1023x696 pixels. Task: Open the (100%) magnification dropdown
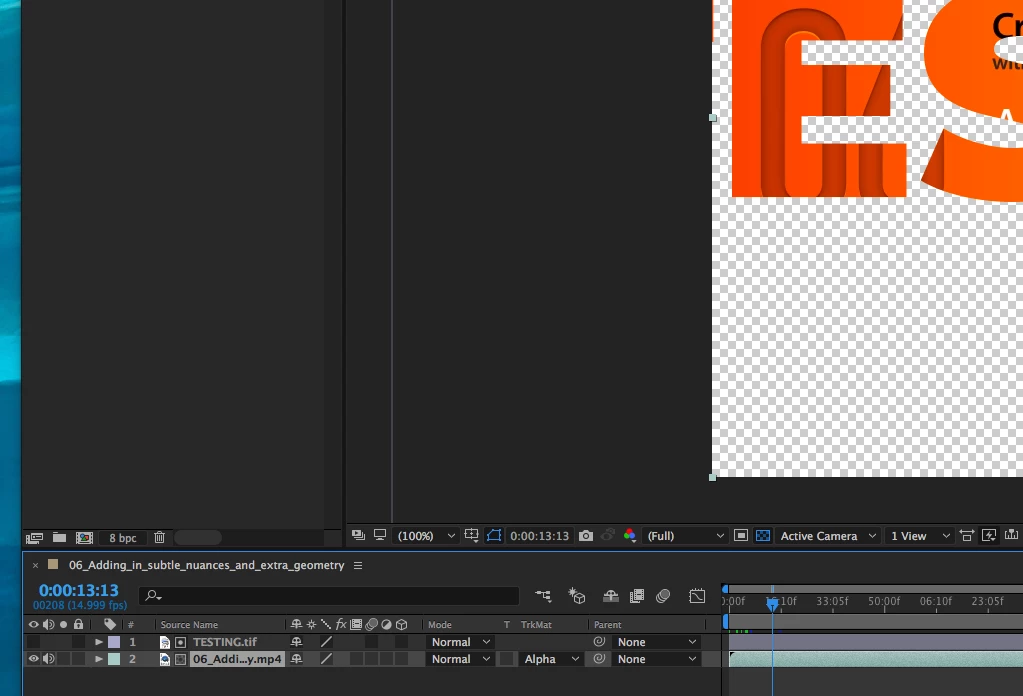click(x=425, y=536)
